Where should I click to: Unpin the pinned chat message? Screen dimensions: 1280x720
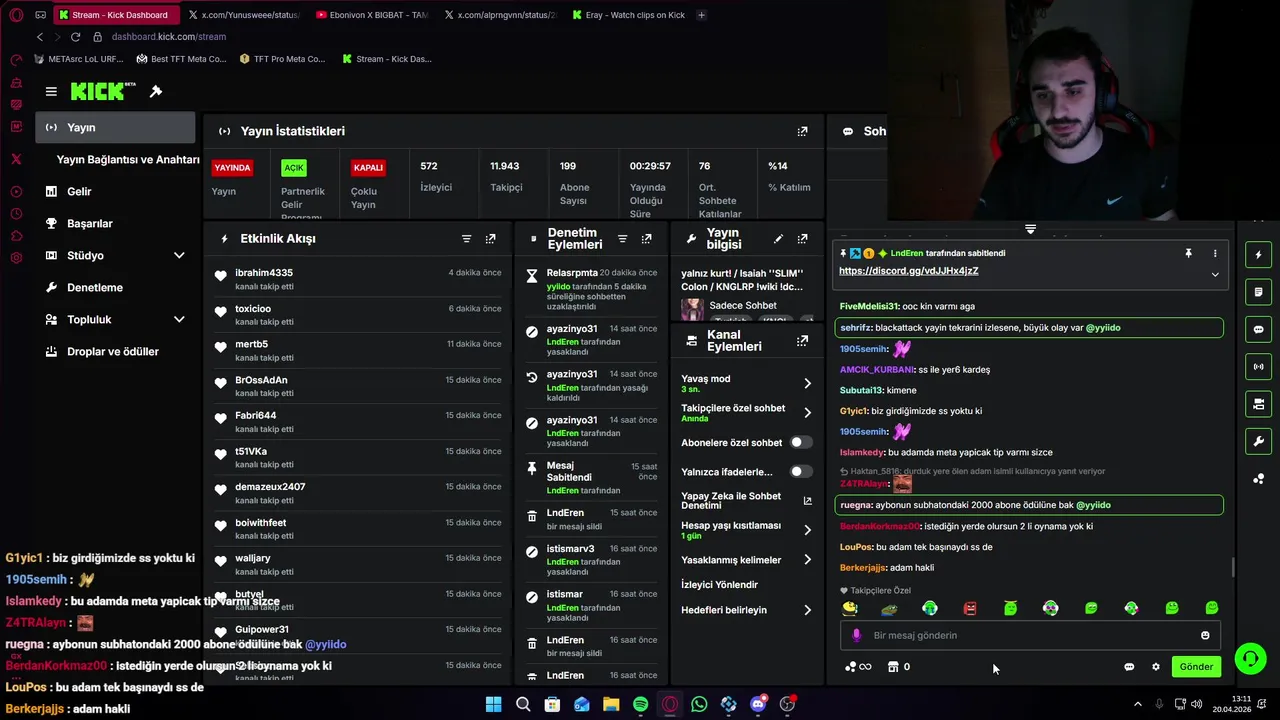coord(1188,254)
